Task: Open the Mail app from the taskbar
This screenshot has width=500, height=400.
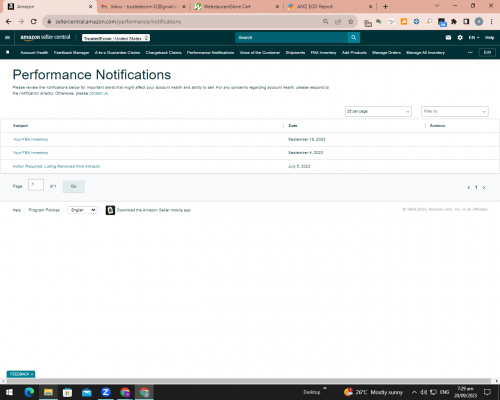Action: [87, 392]
